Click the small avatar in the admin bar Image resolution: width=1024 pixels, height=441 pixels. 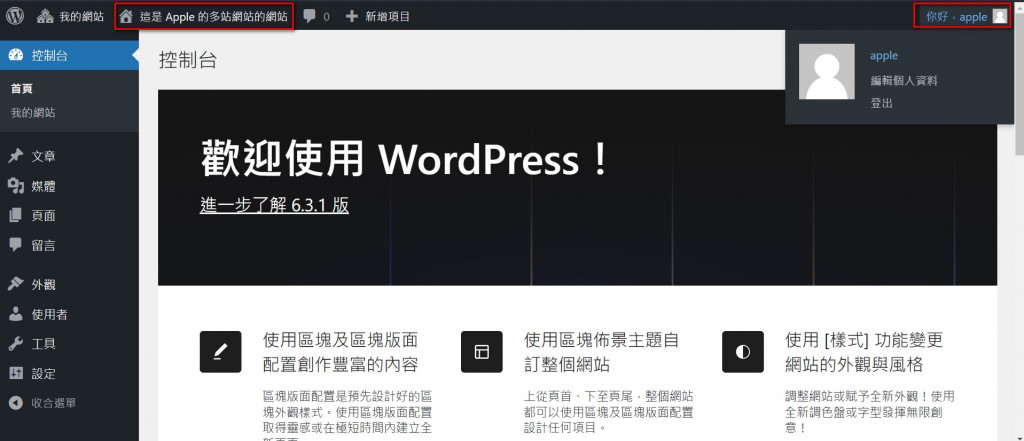coord(1000,16)
